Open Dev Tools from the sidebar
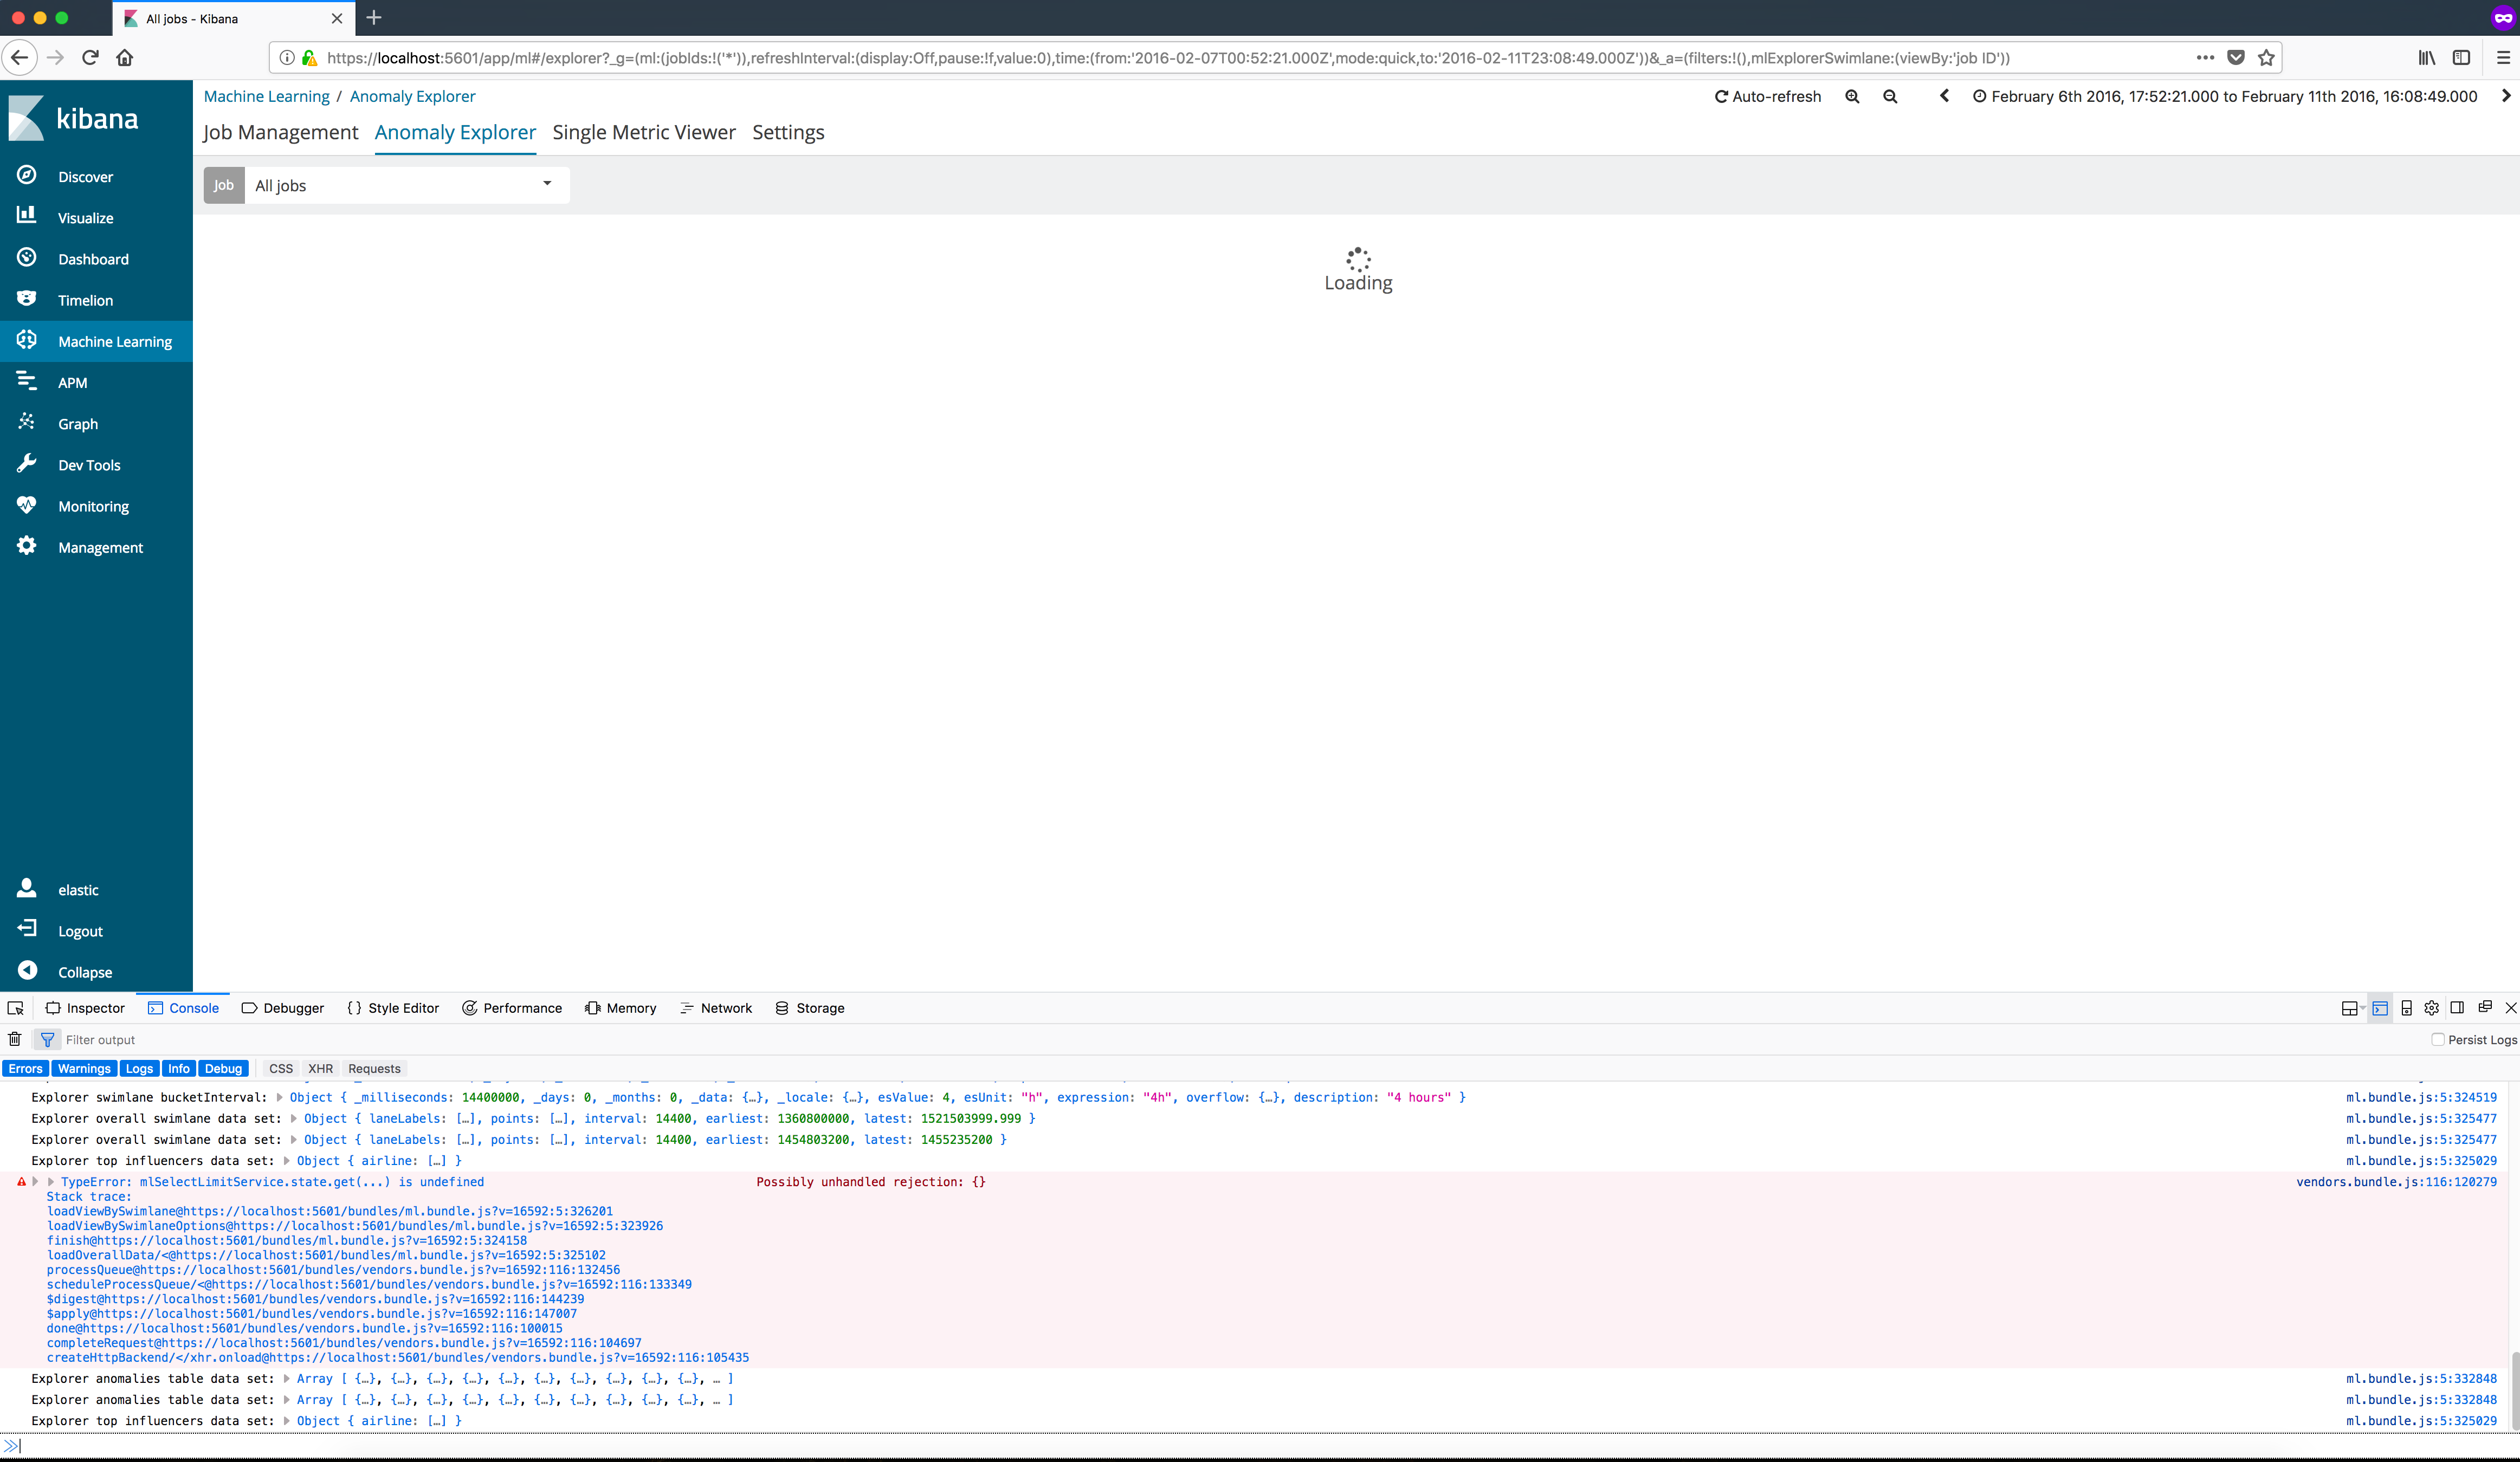The height and width of the screenshot is (1462, 2520). click(x=88, y=464)
